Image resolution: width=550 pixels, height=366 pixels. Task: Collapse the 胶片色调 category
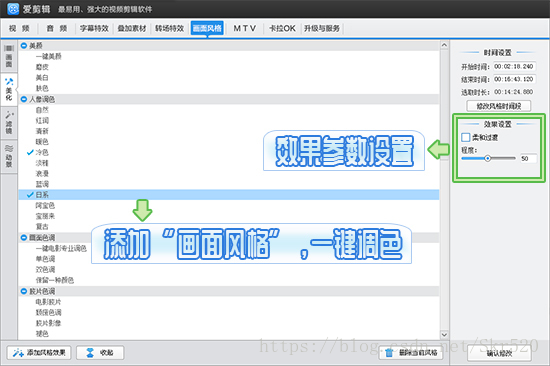[24, 291]
